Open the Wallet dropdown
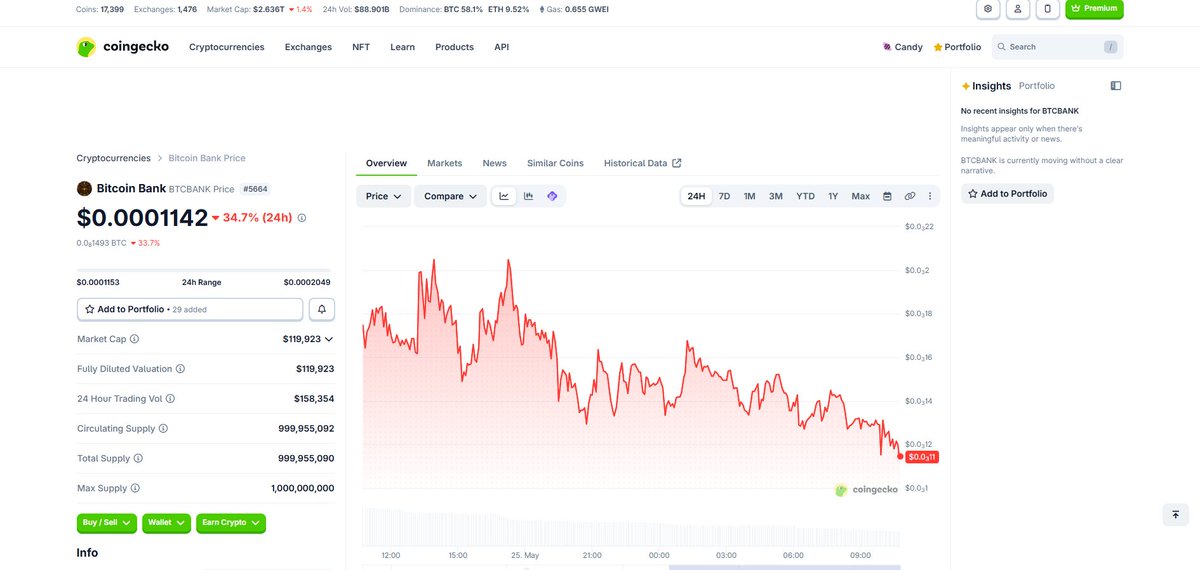This screenshot has height=570, width=1200. tap(167, 523)
